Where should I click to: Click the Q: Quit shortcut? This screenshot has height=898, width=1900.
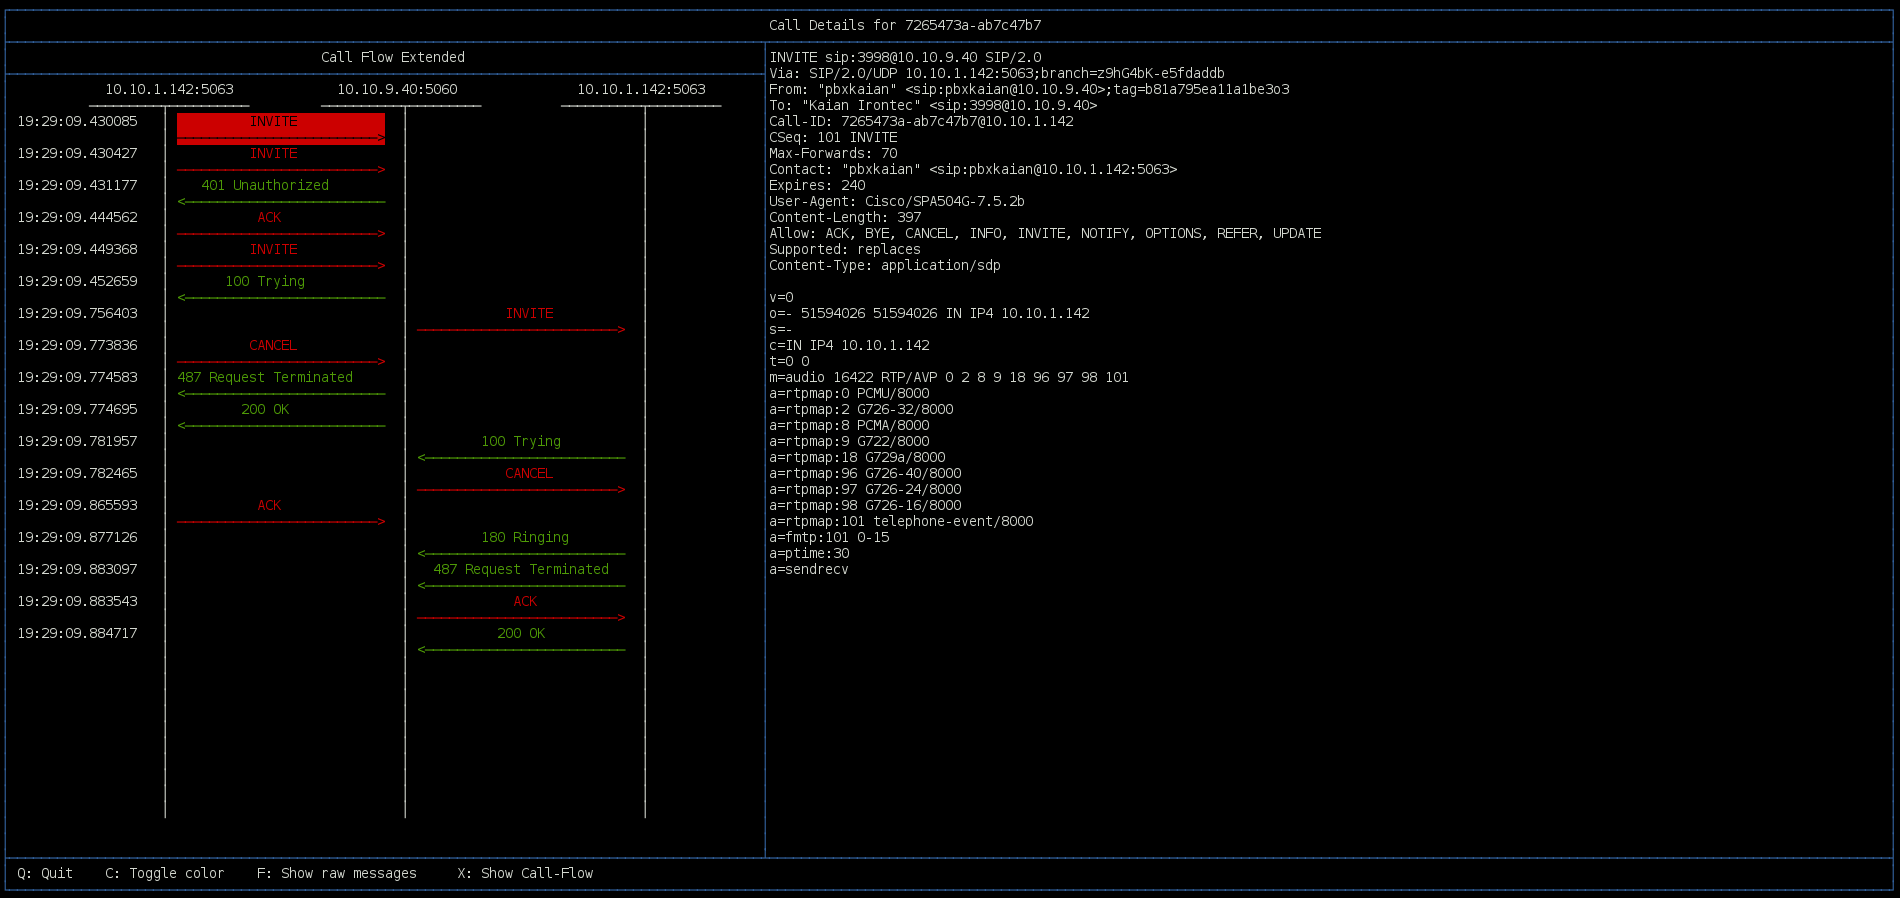(45, 873)
